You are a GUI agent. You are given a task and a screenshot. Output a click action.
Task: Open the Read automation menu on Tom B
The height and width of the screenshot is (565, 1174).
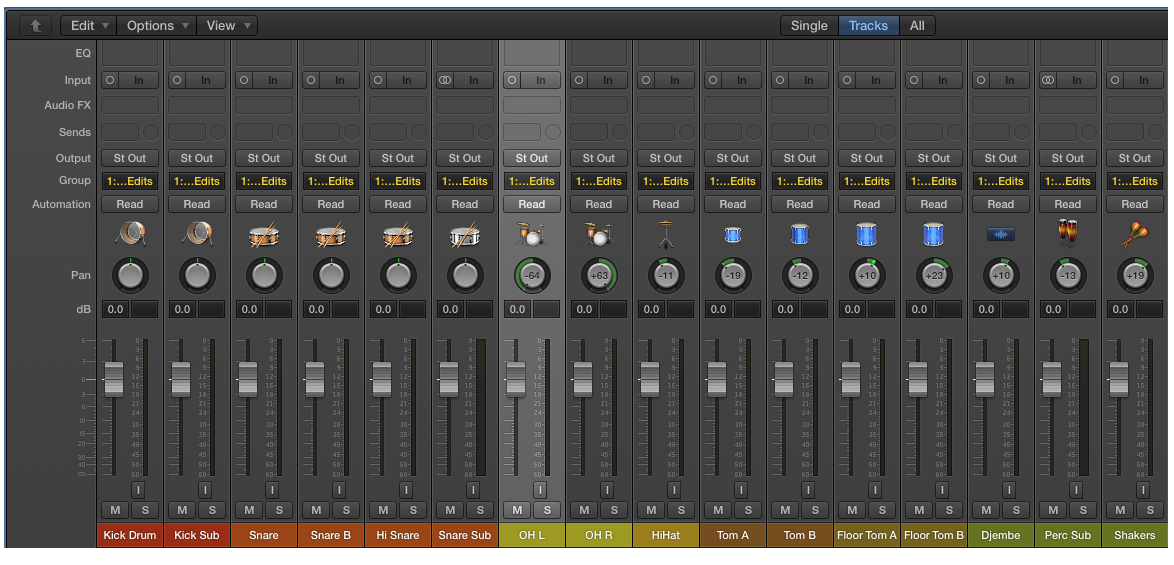(x=800, y=204)
